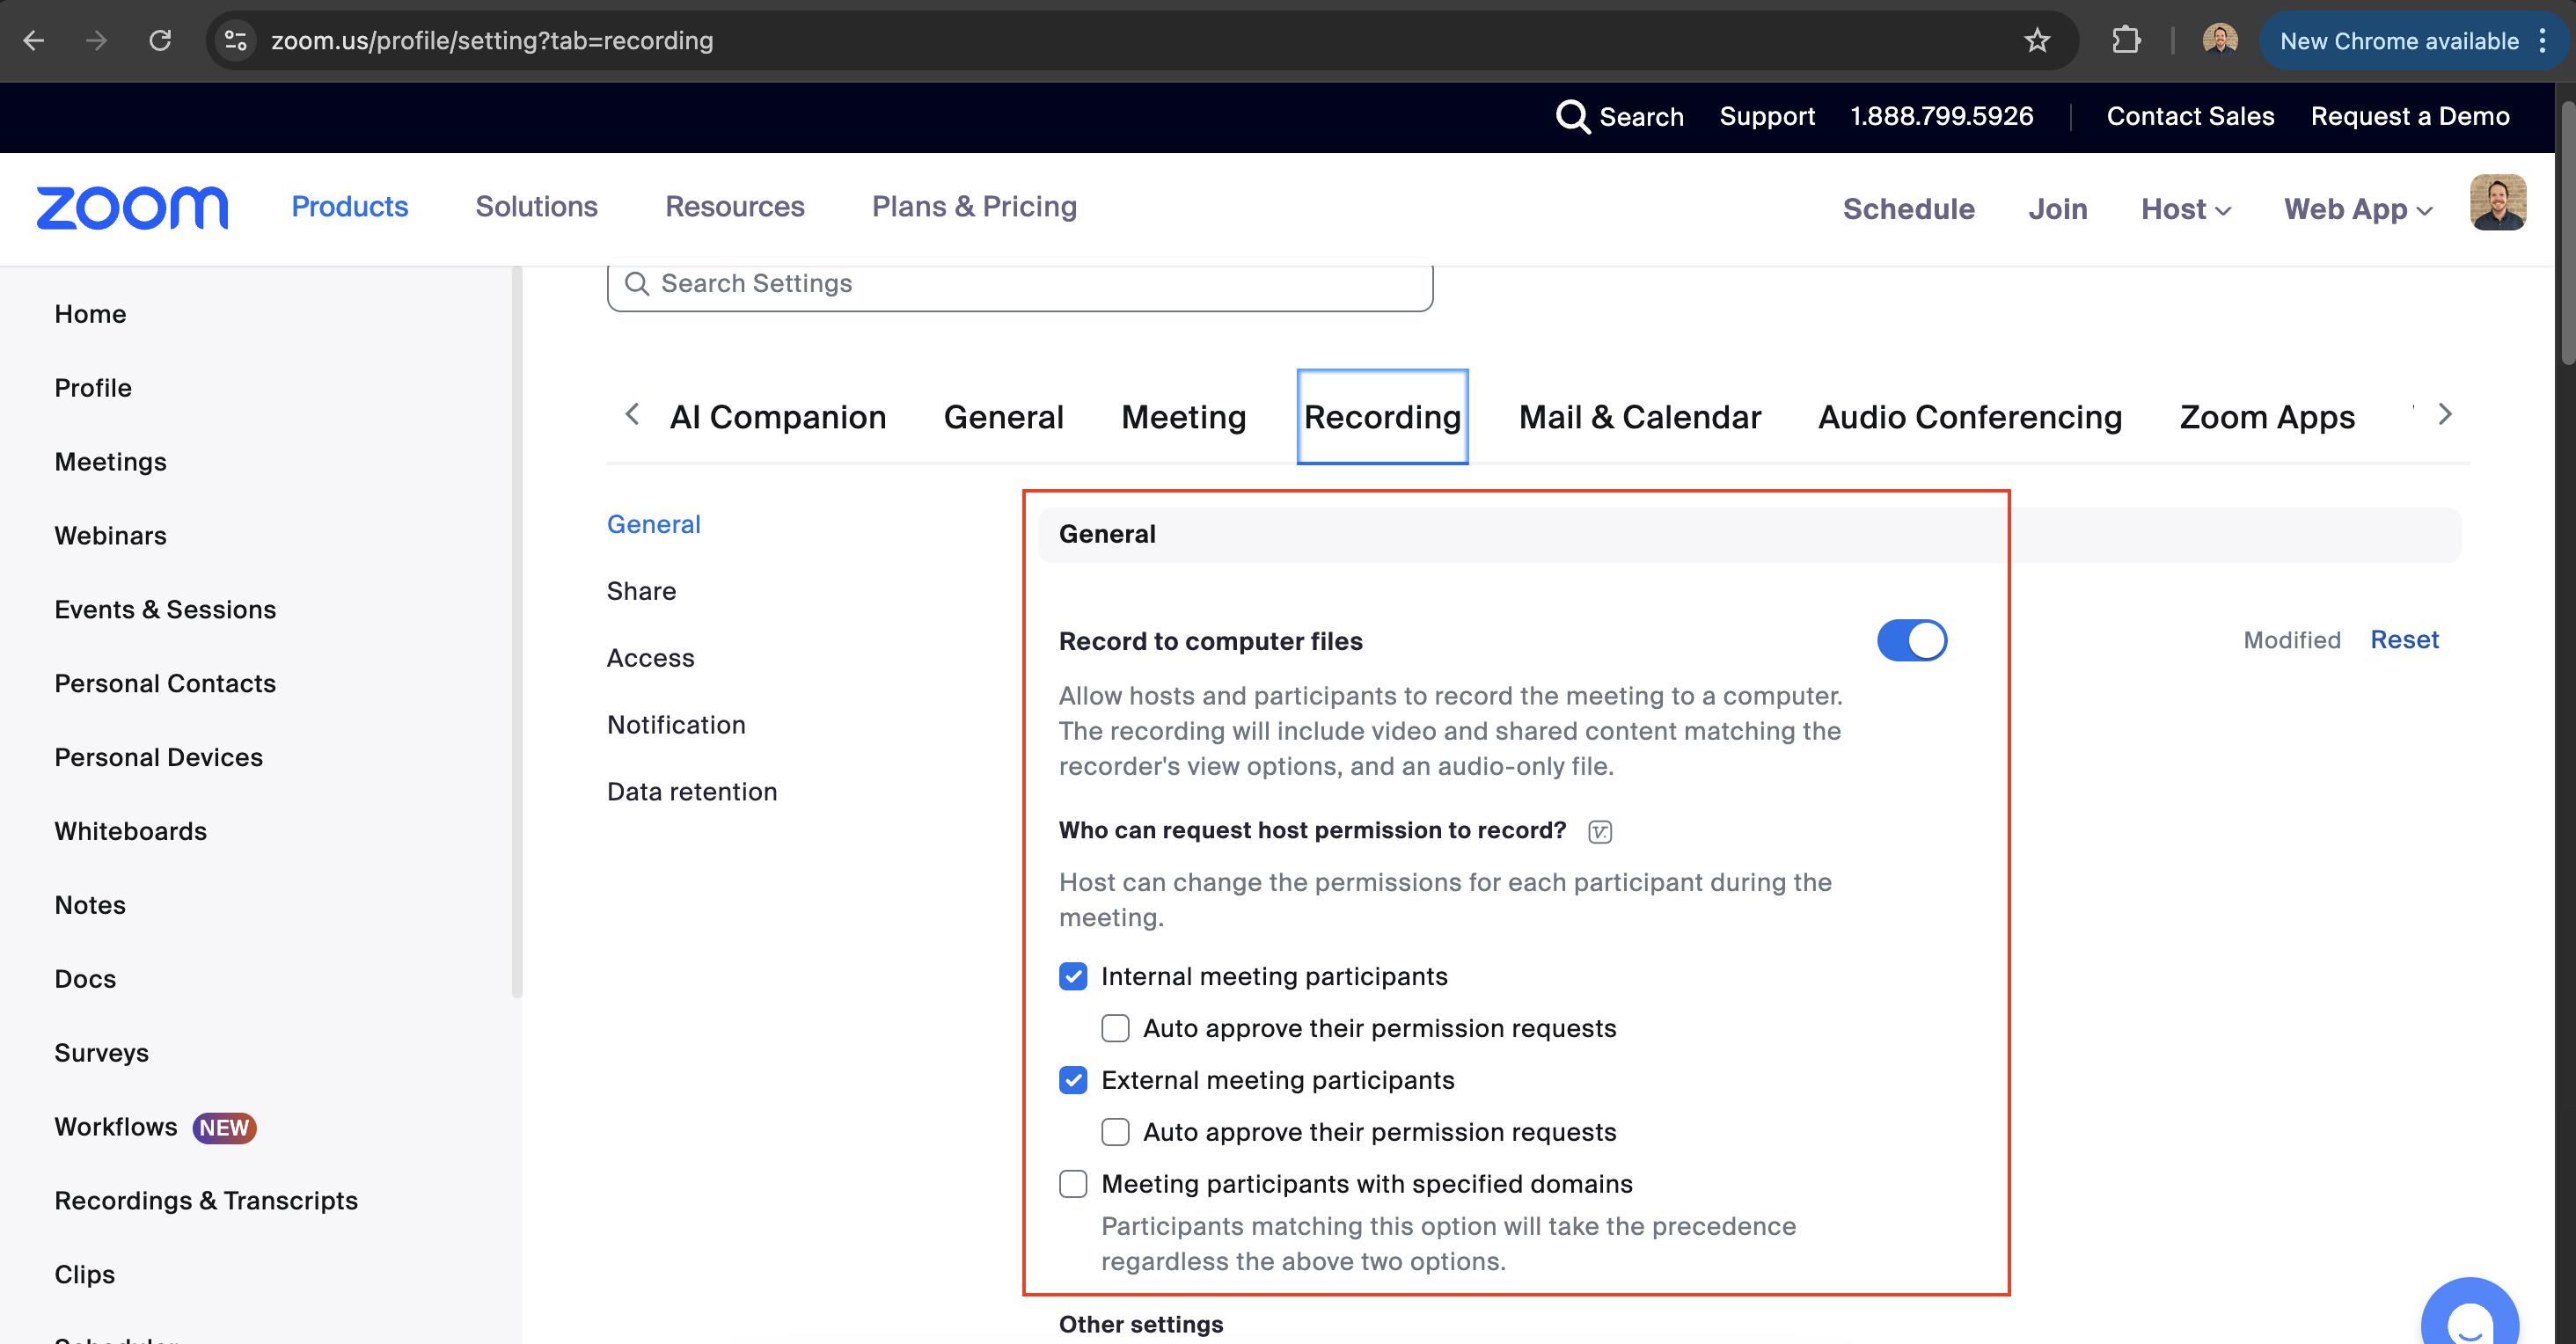Click the Search Settings field
The image size is (2576, 1344).
(x=1020, y=284)
